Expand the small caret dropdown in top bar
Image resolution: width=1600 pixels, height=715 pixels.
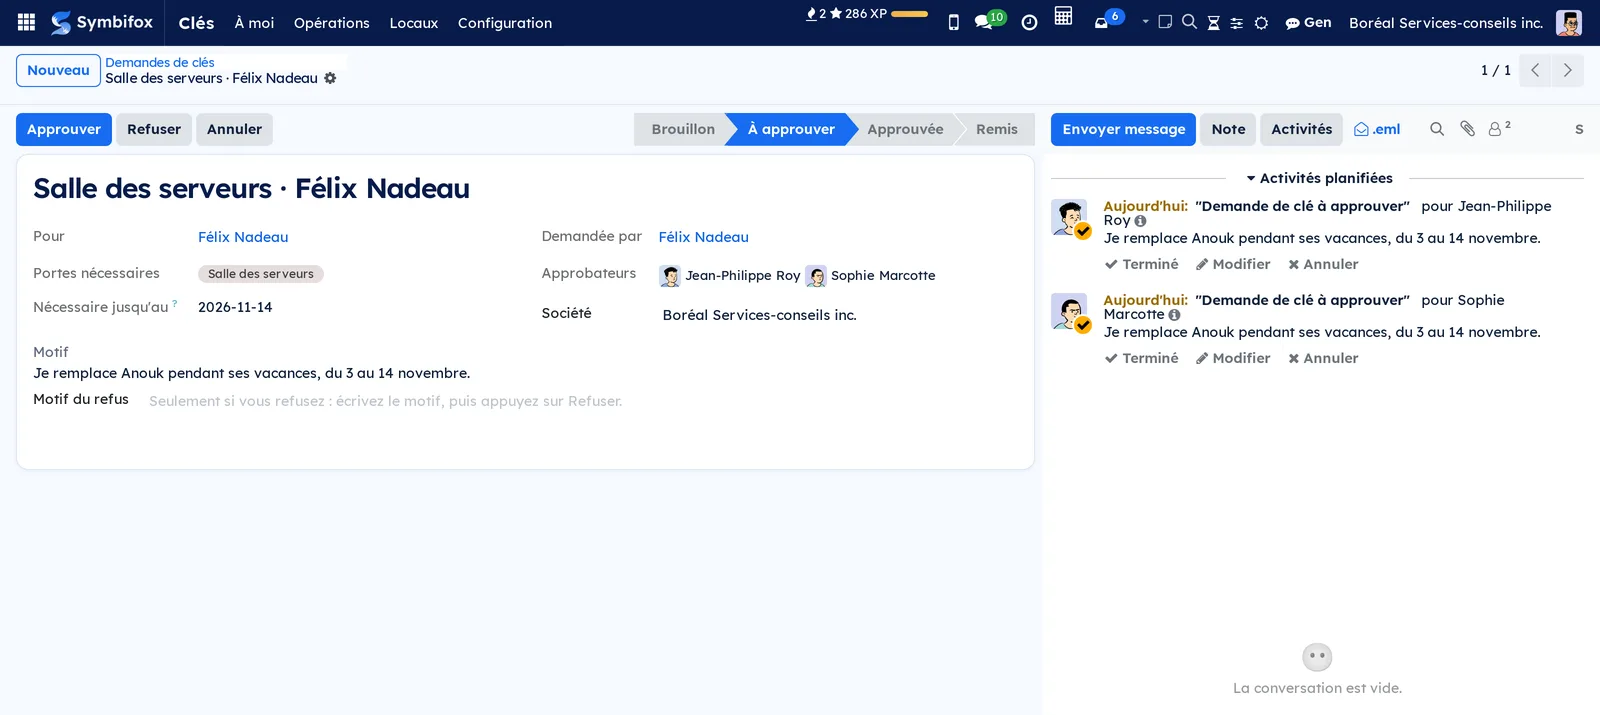[1145, 22]
